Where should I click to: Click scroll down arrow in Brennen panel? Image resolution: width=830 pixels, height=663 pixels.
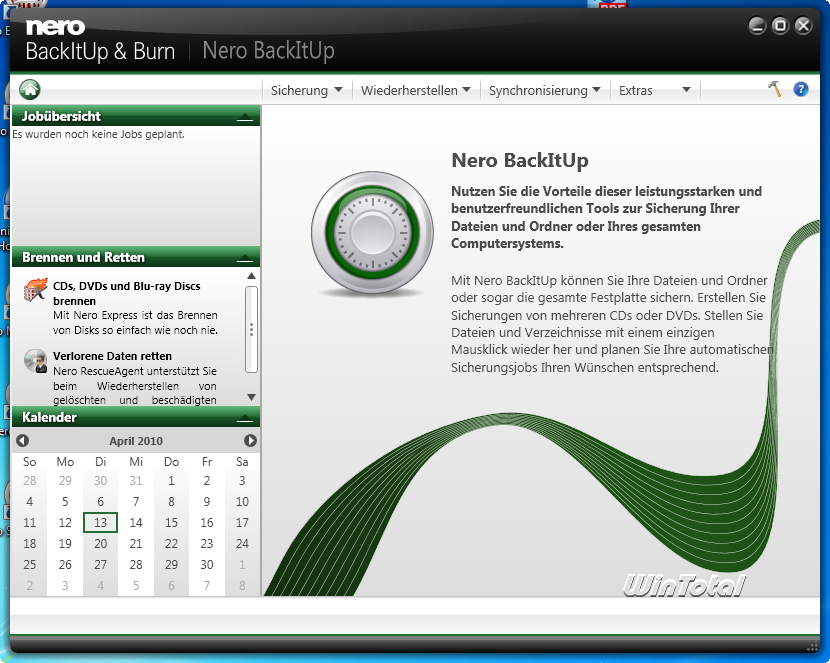(251, 397)
